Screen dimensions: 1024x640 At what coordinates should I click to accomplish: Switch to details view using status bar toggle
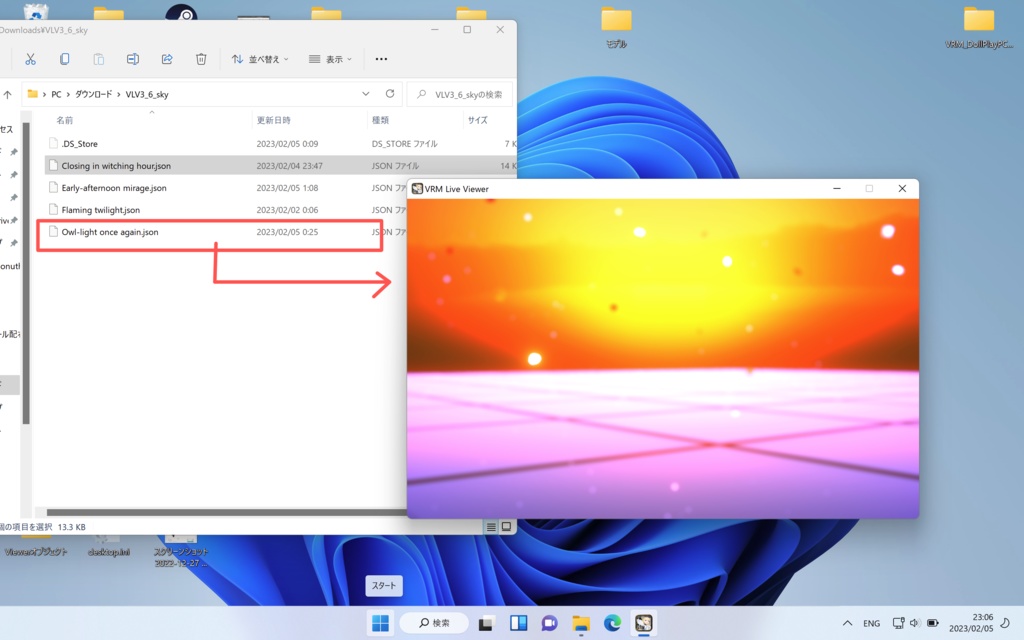(x=491, y=526)
